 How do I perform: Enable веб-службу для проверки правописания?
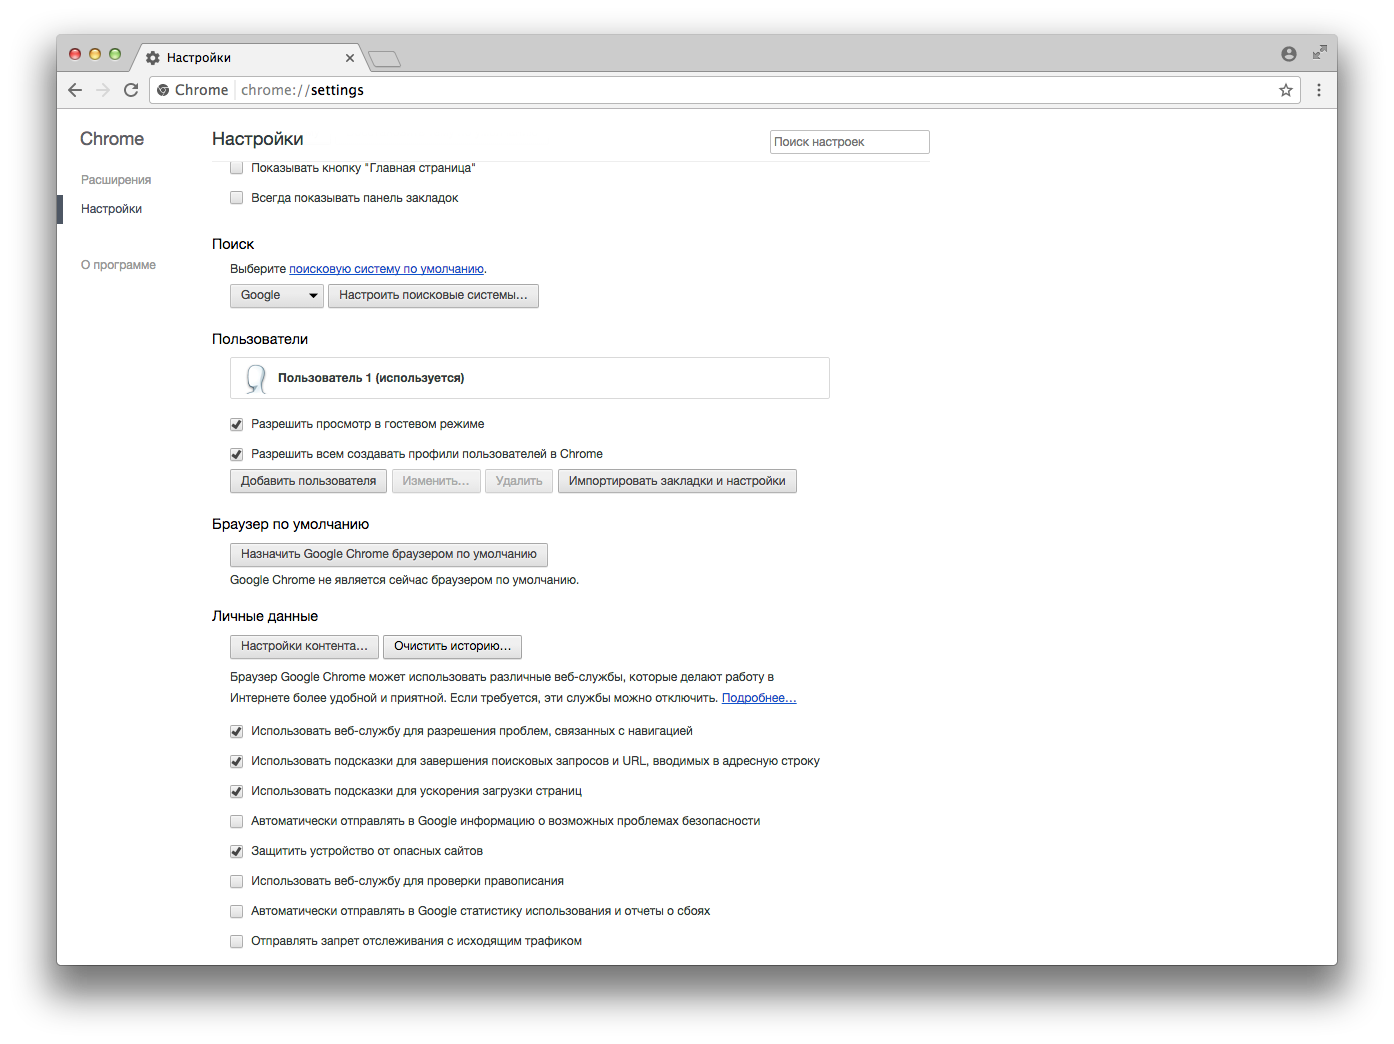pos(237,881)
